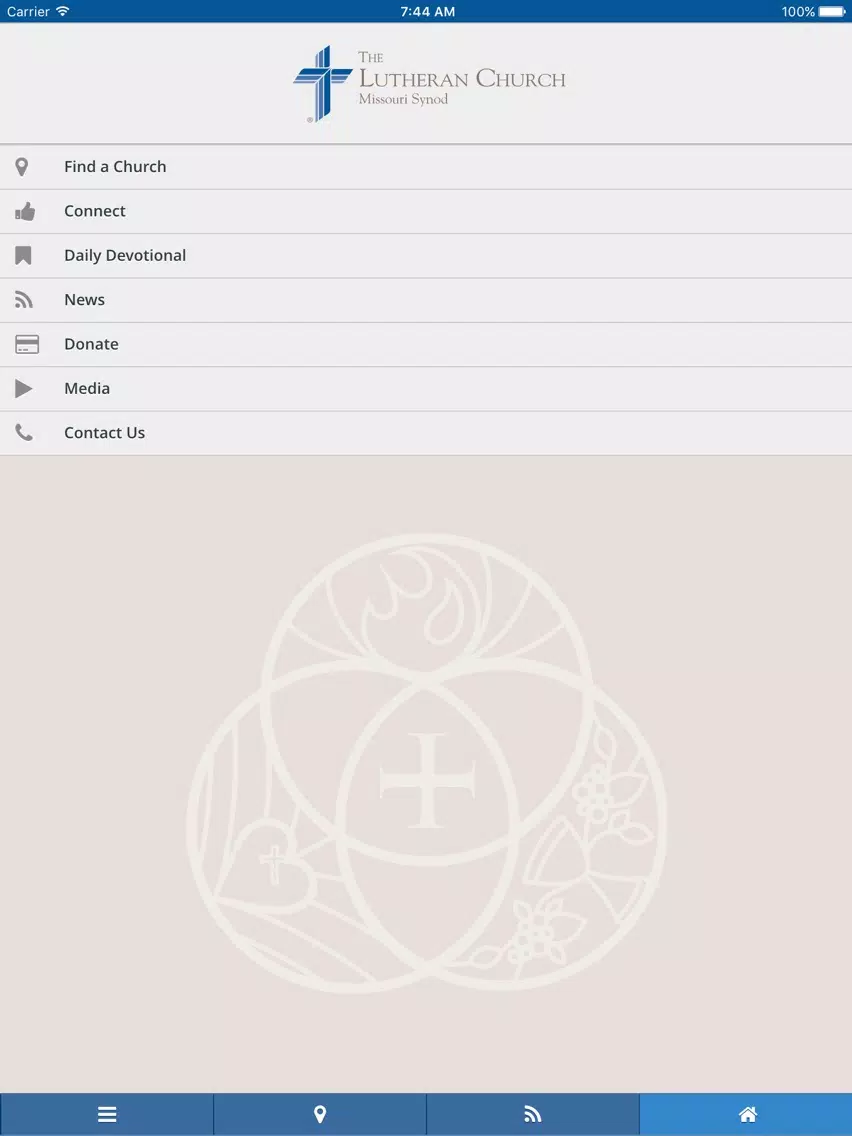Open the hamburger menu tab in bottom bar
Screen dimensions: 852x1136
[x=106, y=1114]
